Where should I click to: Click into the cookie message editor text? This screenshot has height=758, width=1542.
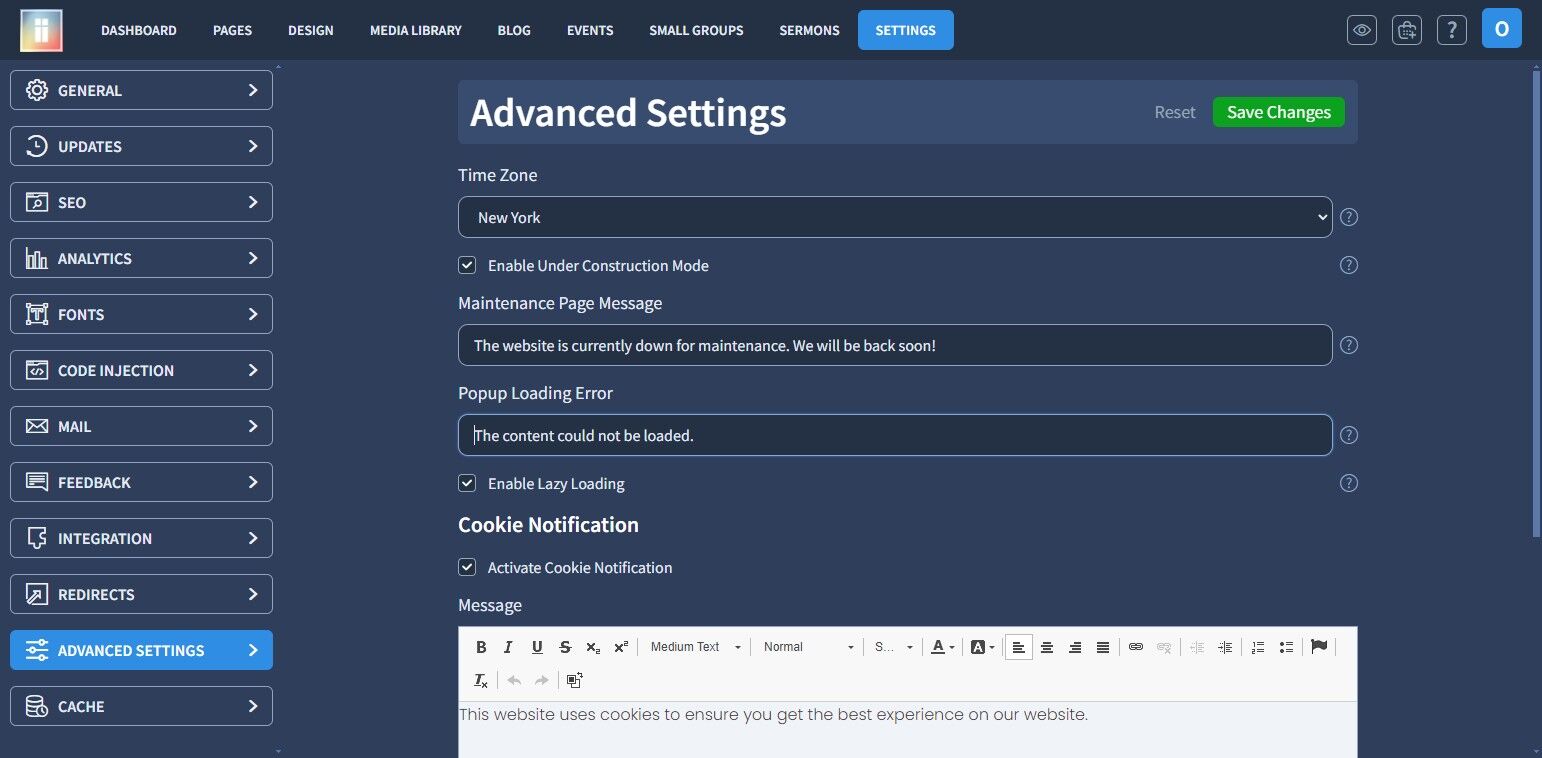point(773,715)
